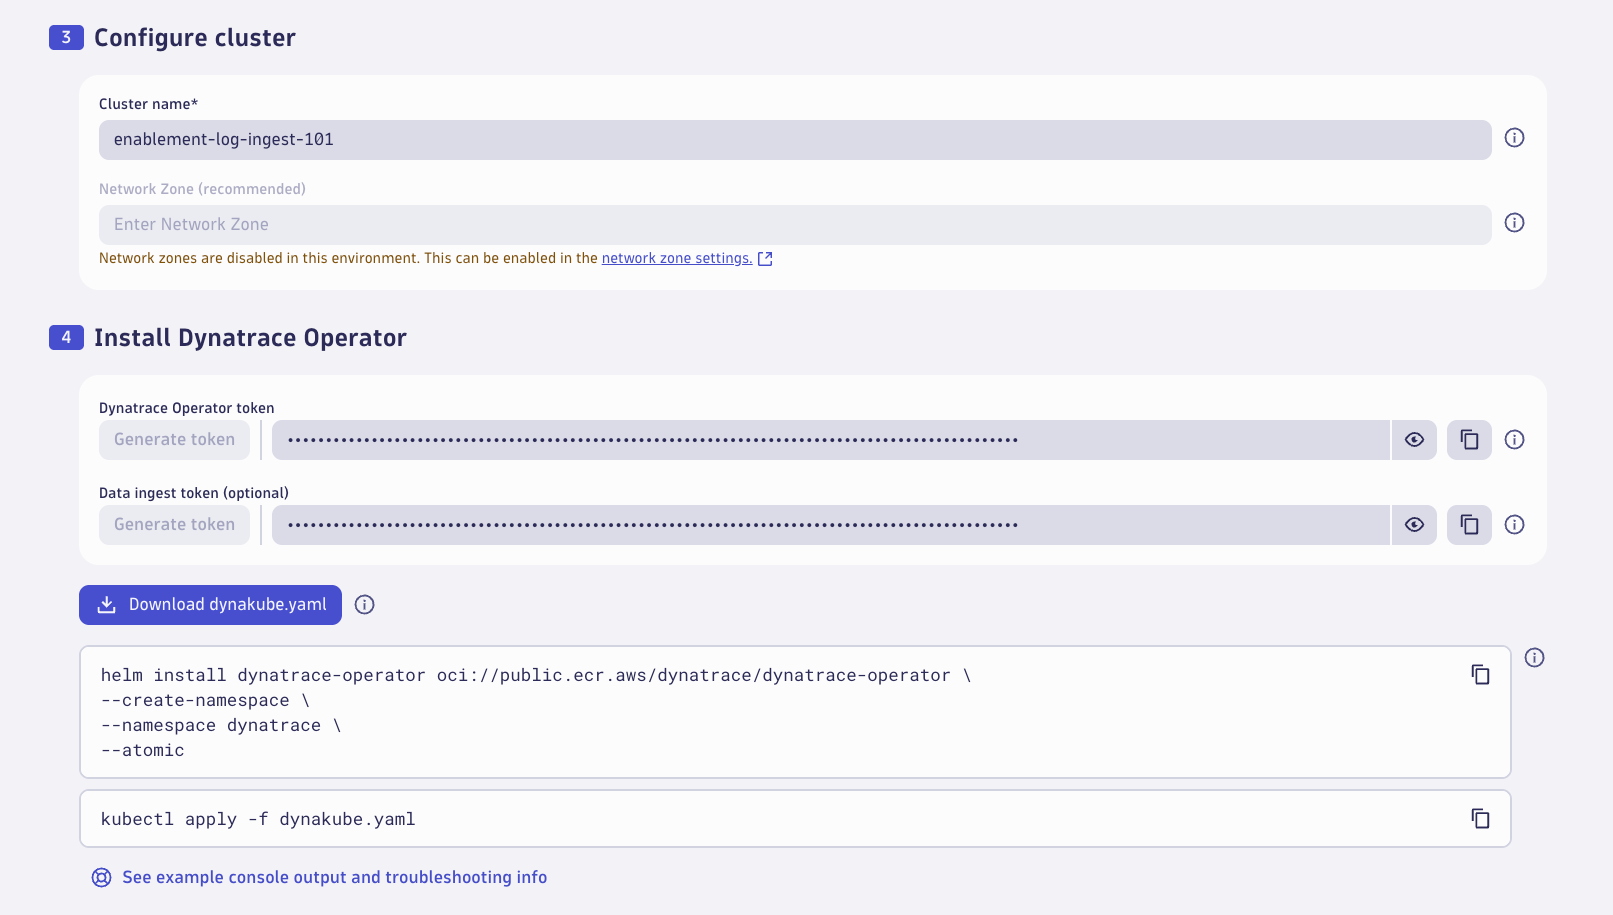The width and height of the screenshot is (1613, 915).
Task: Copy the kubectl apply command
Action: (1480, 819)
